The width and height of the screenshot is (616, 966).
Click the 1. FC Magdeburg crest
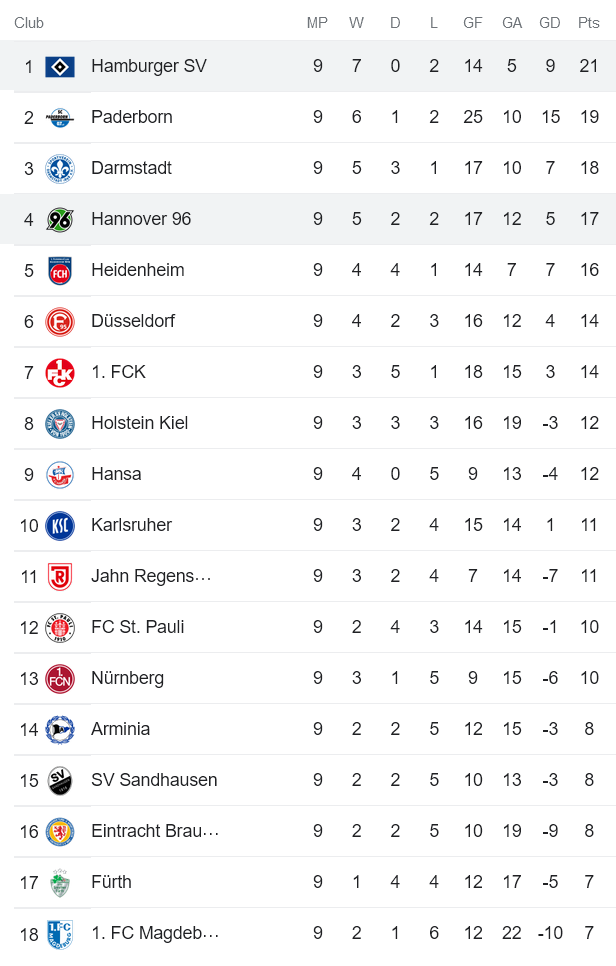(60, 933)
